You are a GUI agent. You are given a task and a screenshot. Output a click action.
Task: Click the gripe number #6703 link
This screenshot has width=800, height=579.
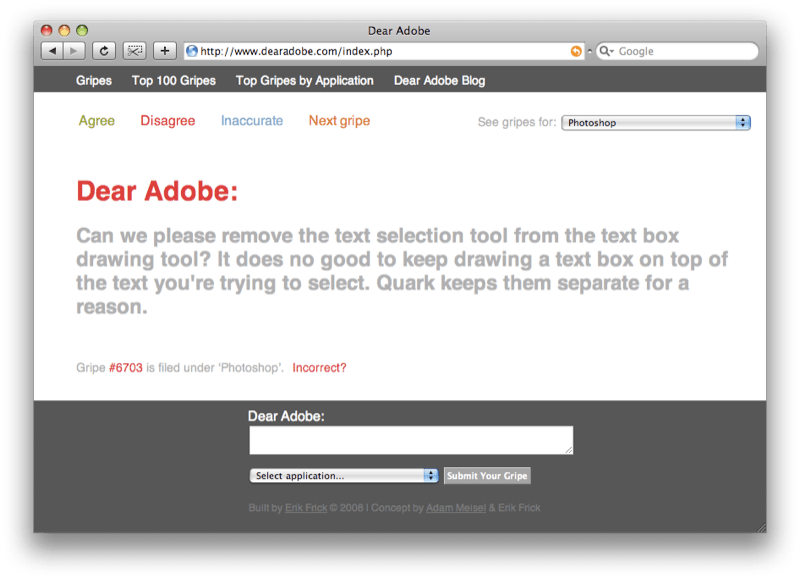tap(125, 368)
